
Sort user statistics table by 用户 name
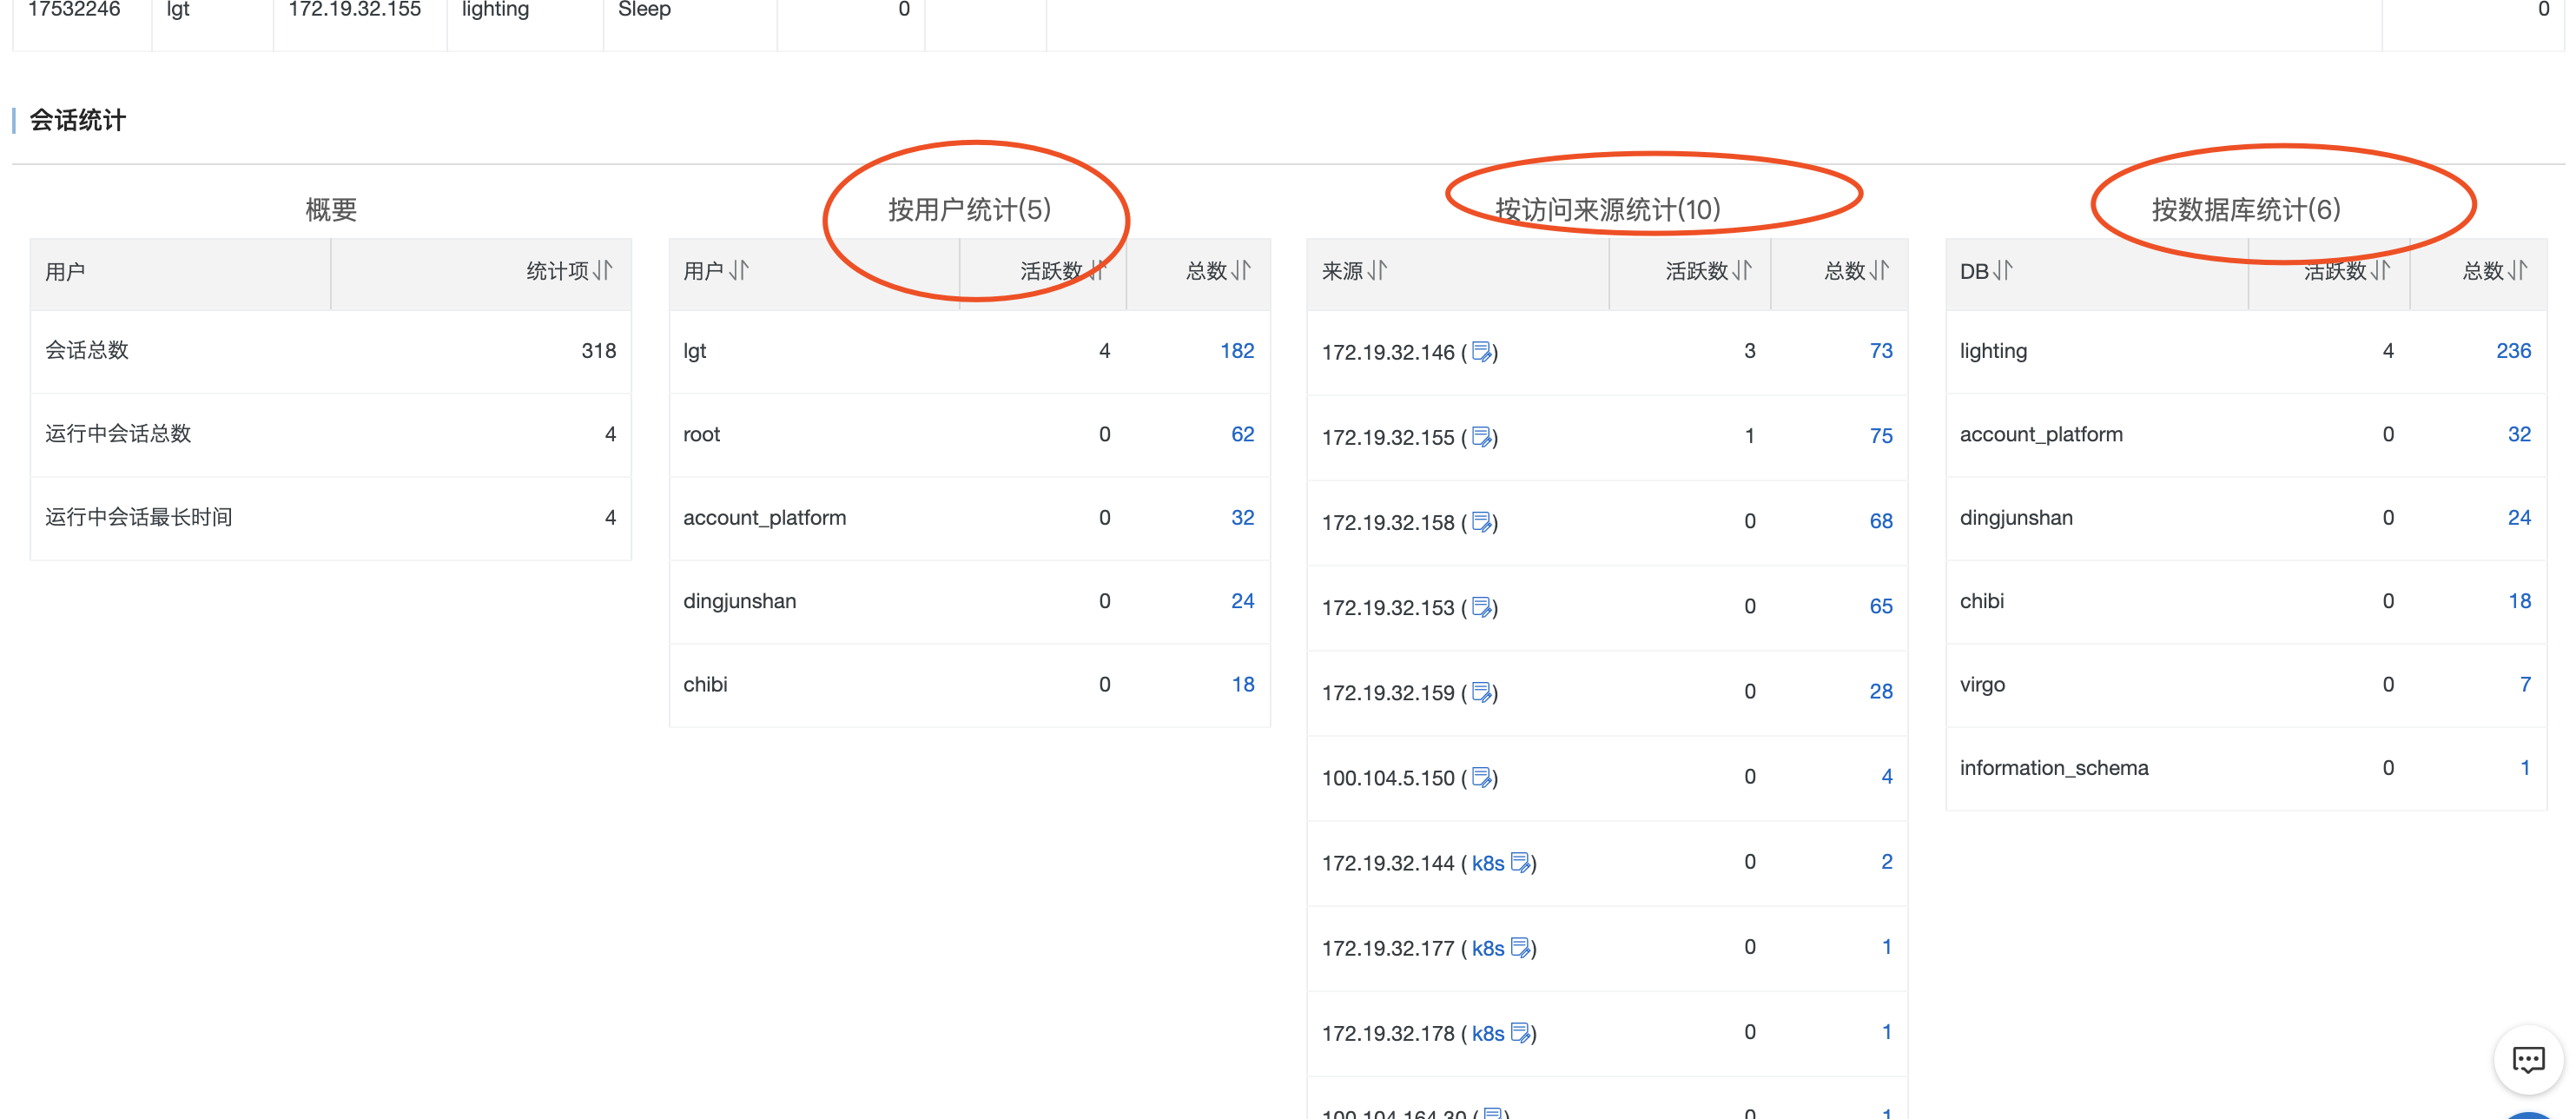click(739, 271)
